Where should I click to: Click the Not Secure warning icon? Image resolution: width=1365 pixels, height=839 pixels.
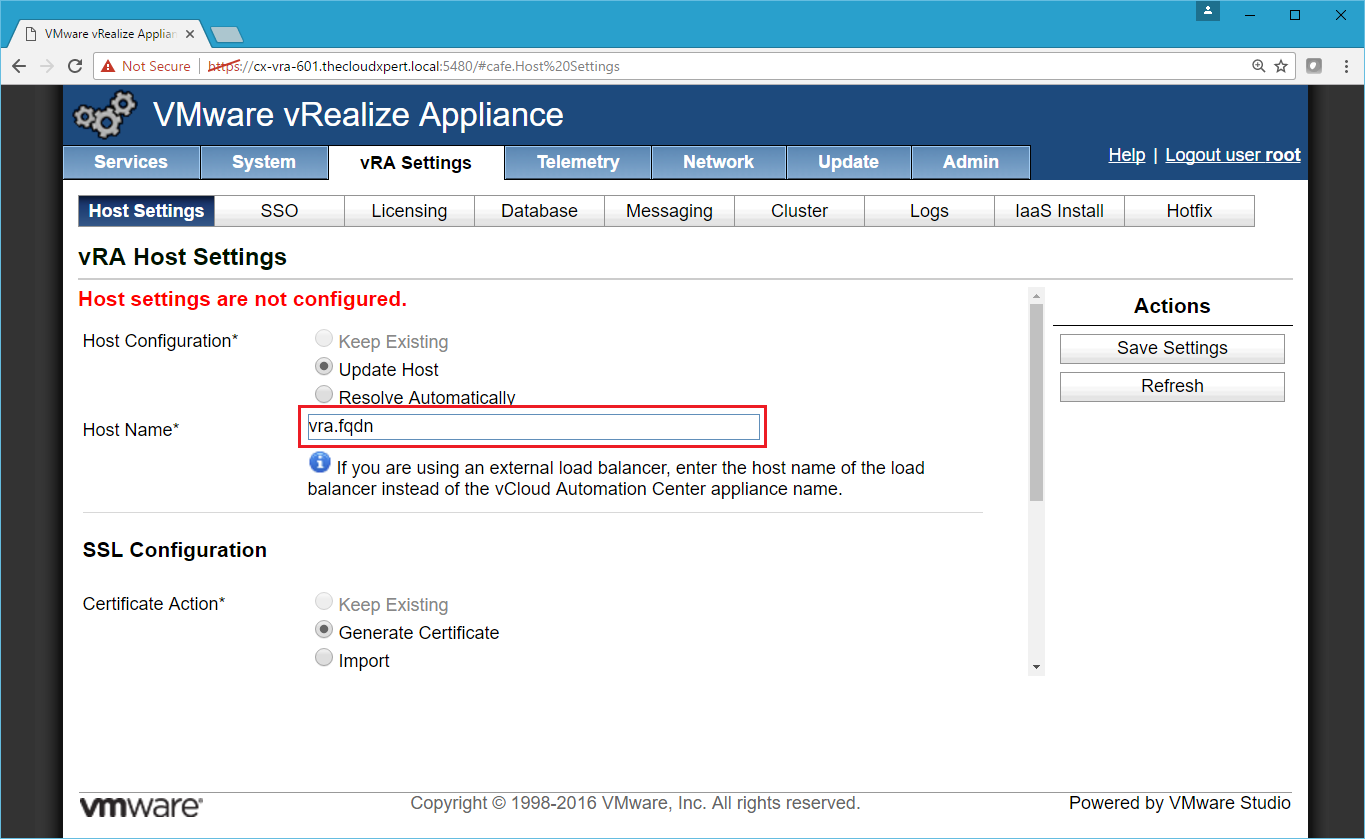(108, 66)
